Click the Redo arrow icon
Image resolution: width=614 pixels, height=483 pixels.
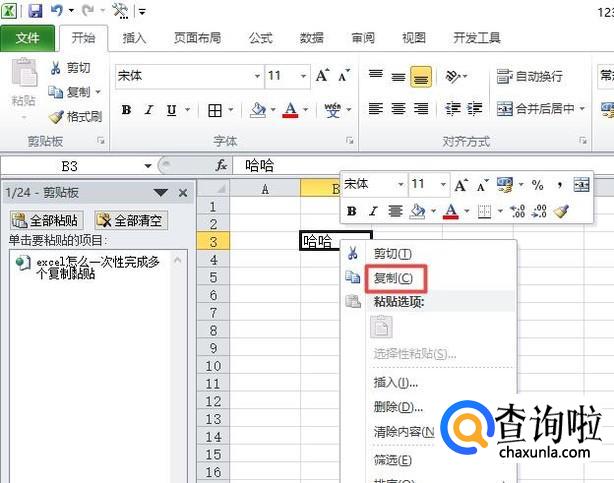tap(88, 10)
